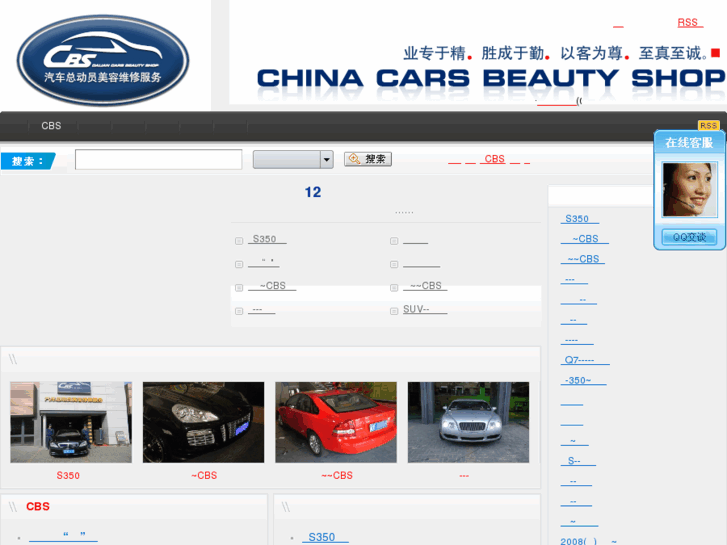Open the silver Bentley thumbnail
727x545 pixels.
(468, 422)
